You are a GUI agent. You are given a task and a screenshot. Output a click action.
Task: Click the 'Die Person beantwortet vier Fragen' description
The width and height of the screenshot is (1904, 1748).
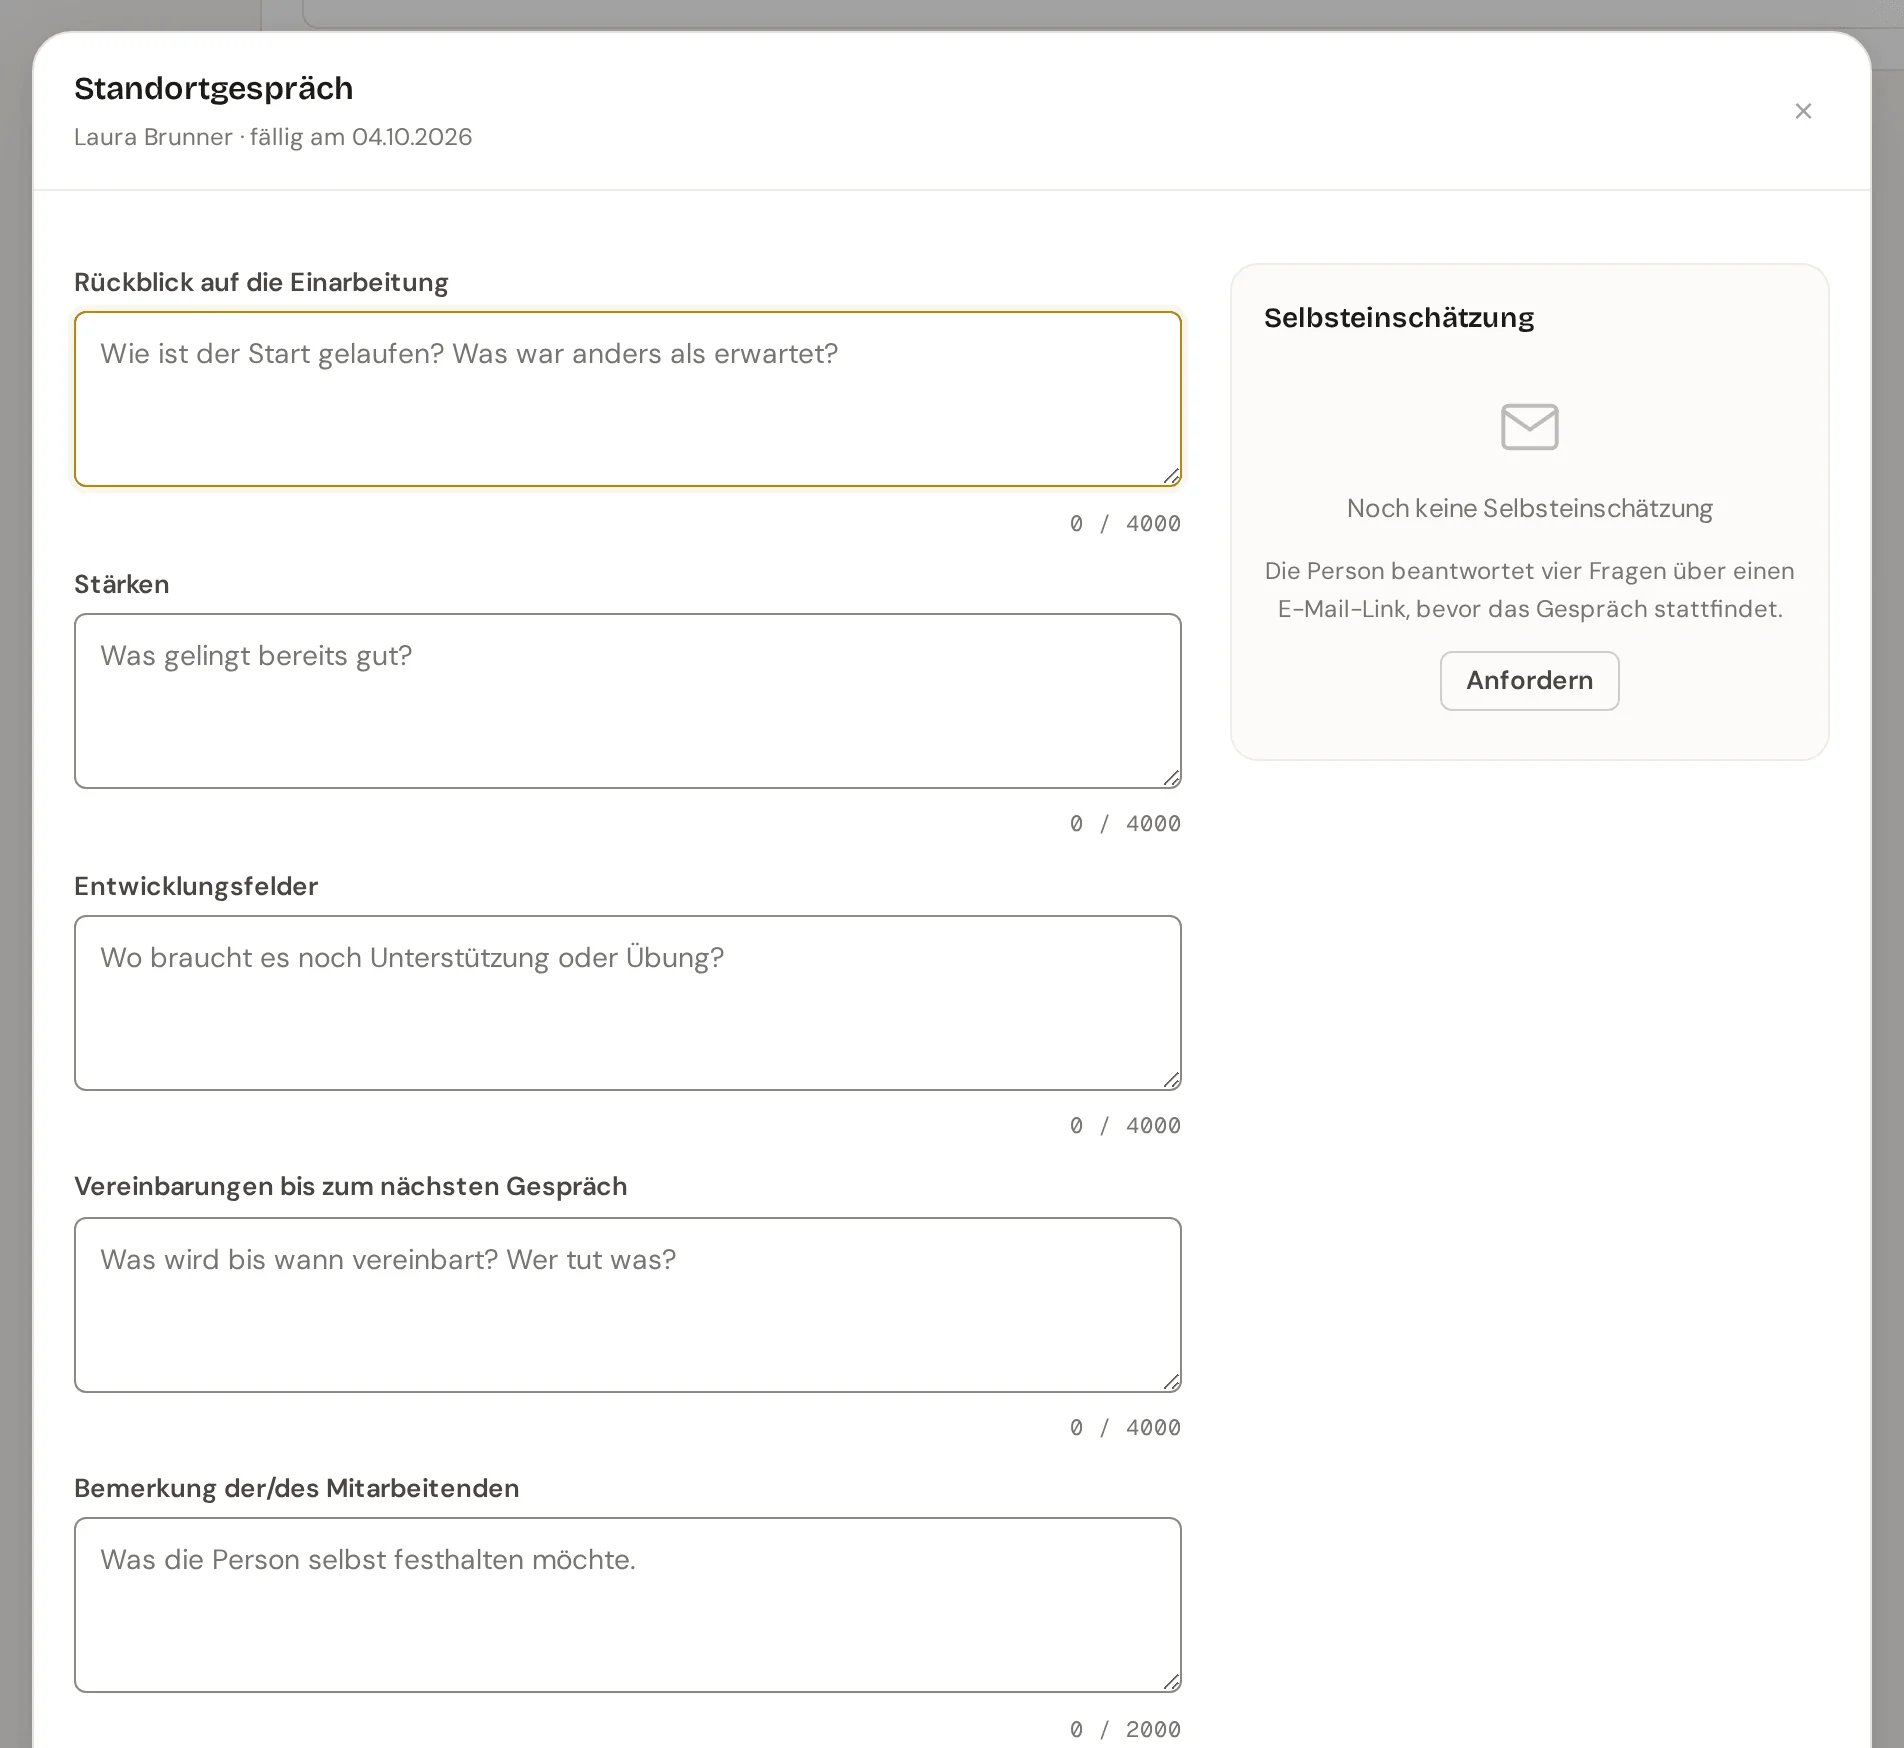coord(1529,590)
